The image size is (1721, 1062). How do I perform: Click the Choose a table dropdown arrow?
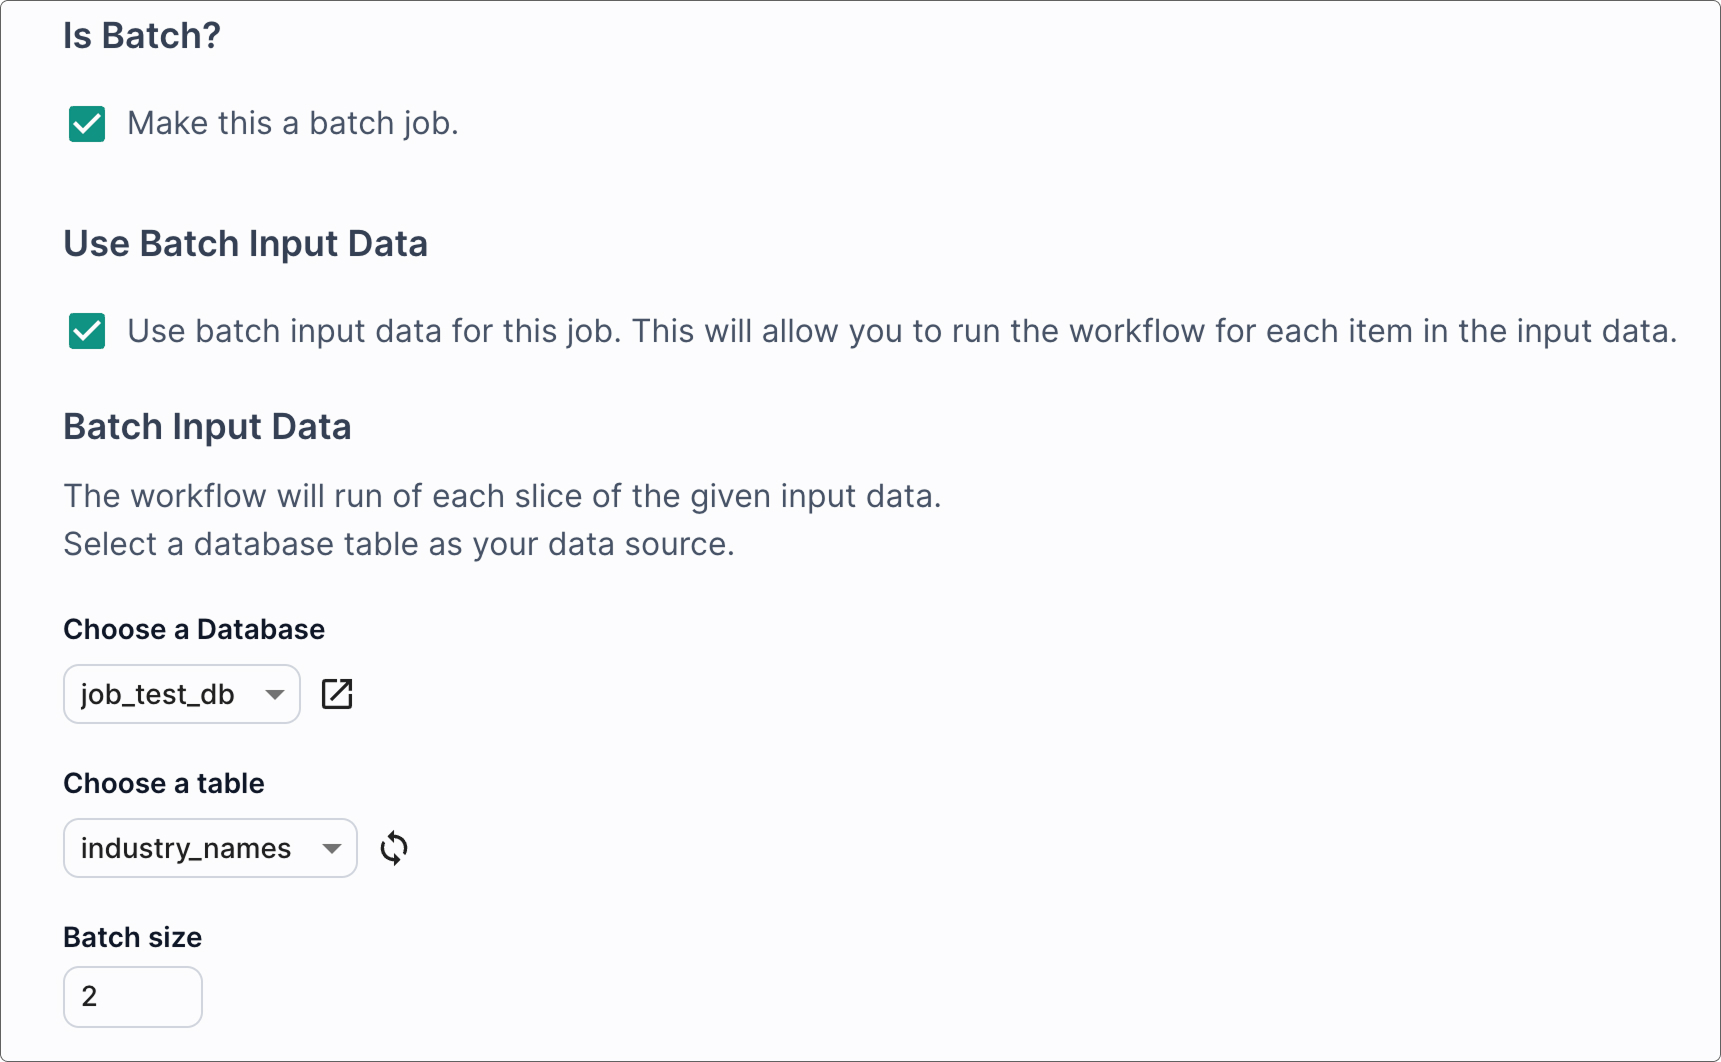pyautogui.click(x=332, y=847)
